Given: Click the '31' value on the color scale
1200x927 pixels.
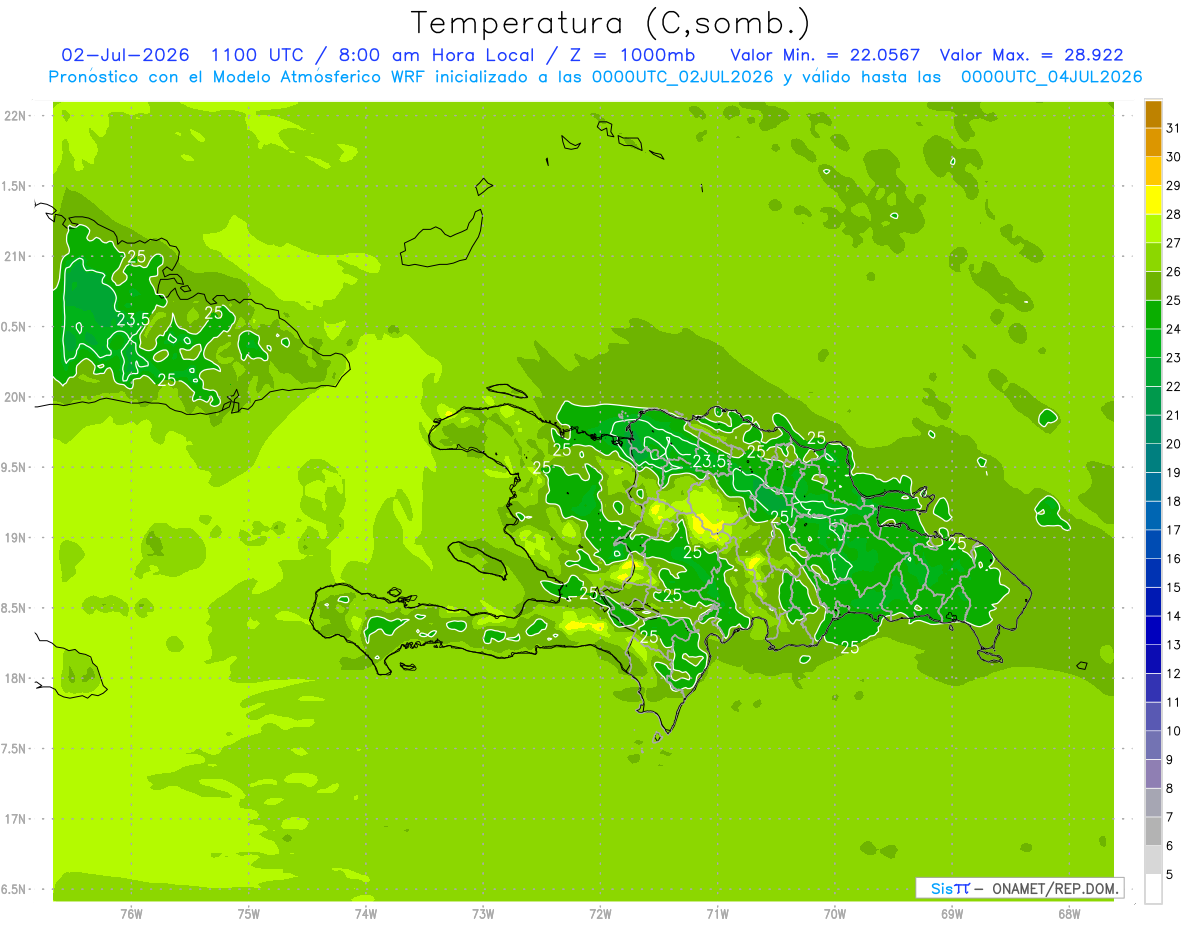Looking at the screenshot, I should [x=1174, y=128].
